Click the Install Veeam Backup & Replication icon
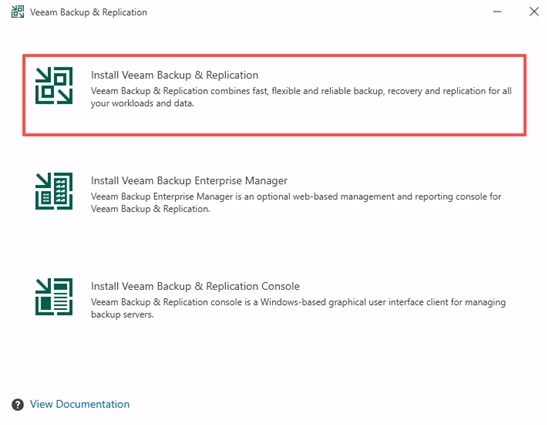The image size is (547, 425). (x=54, y=85)
